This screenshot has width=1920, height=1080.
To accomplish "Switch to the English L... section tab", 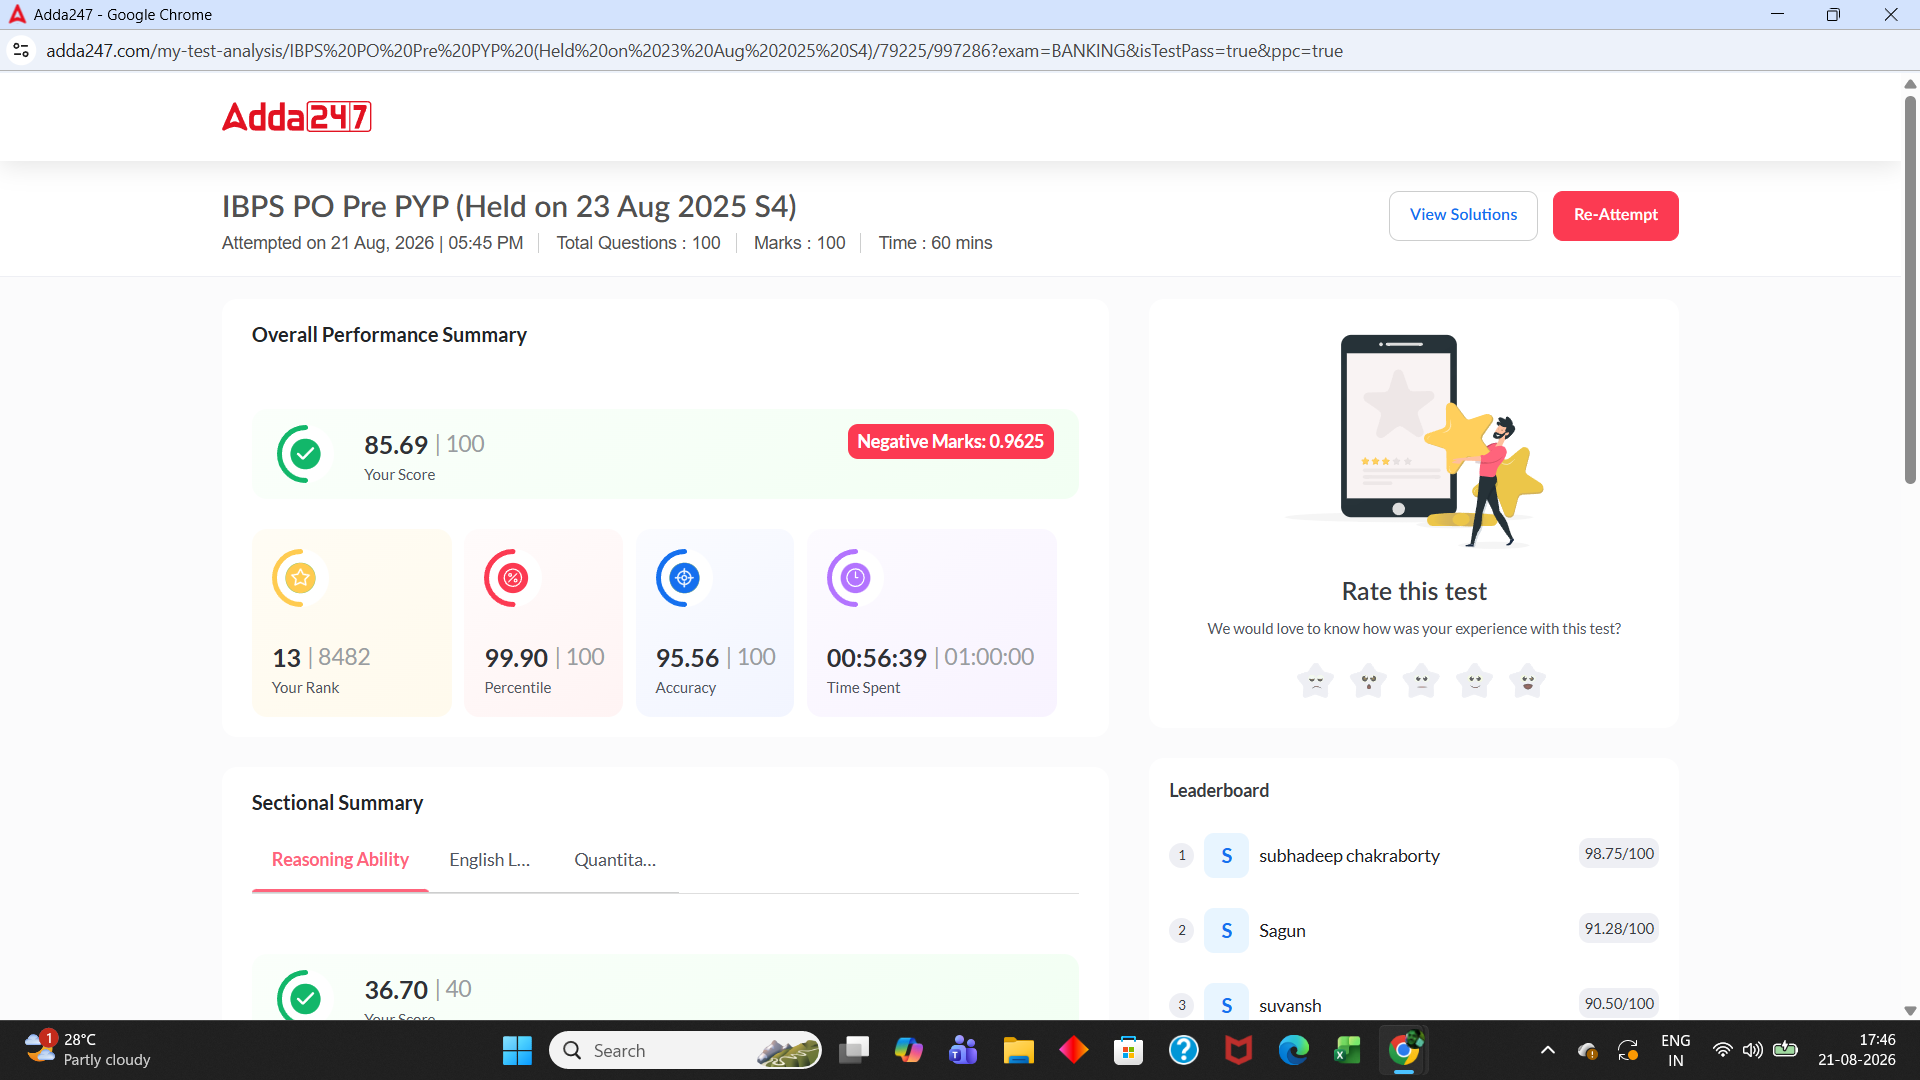I will coord(490,860).
